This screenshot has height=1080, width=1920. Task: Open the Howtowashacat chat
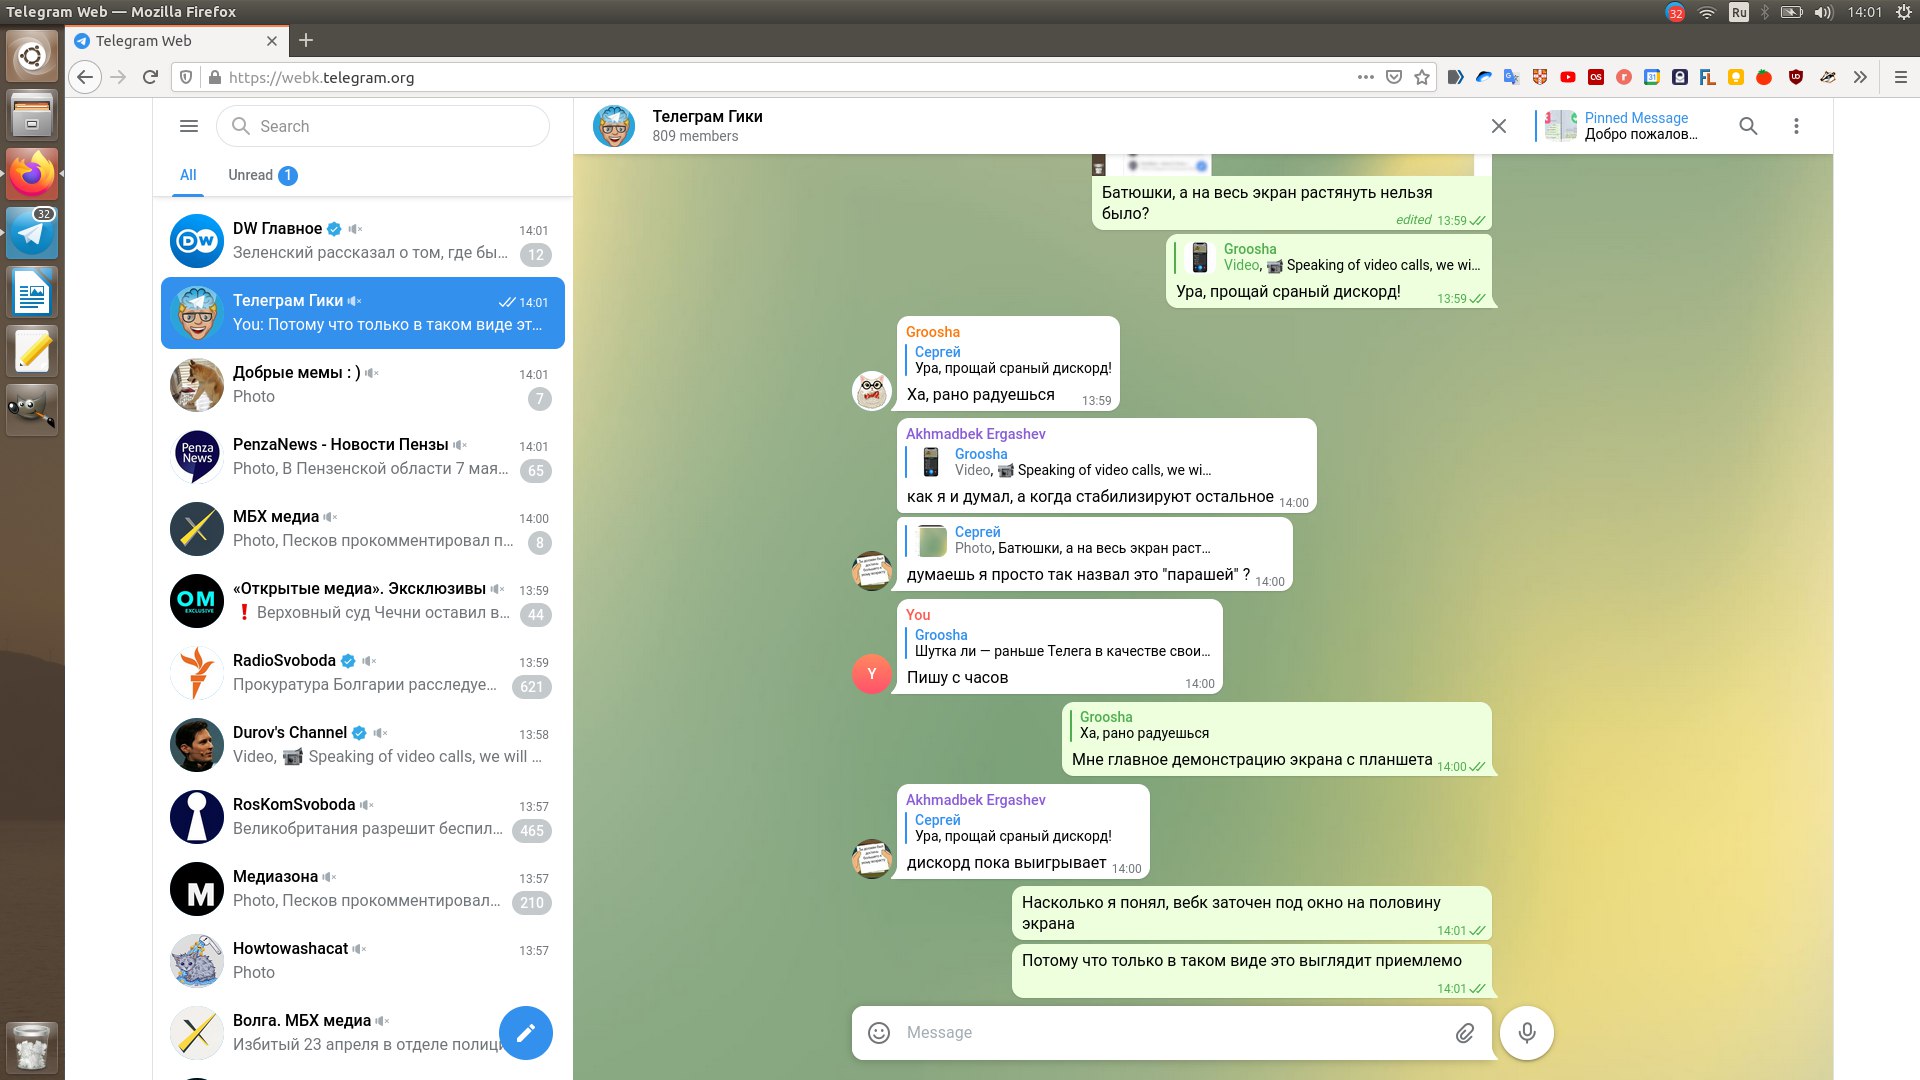363,961
